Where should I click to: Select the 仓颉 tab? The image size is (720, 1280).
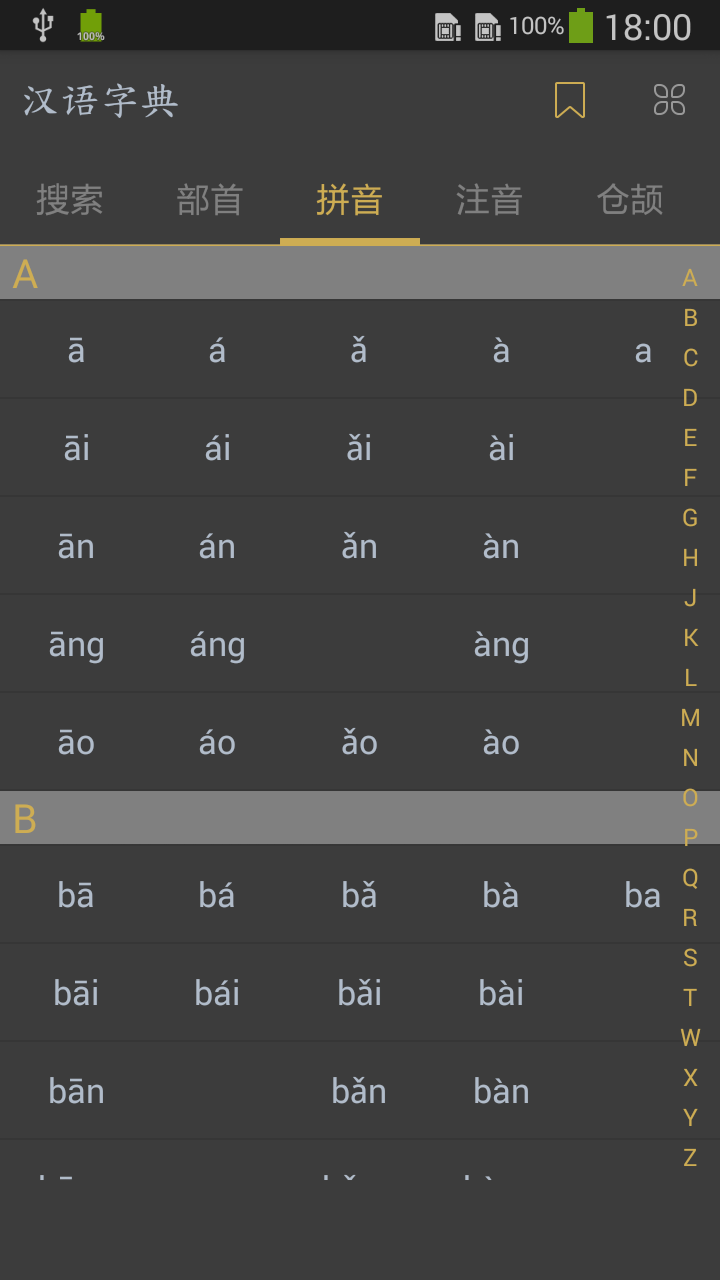(630, 200)
